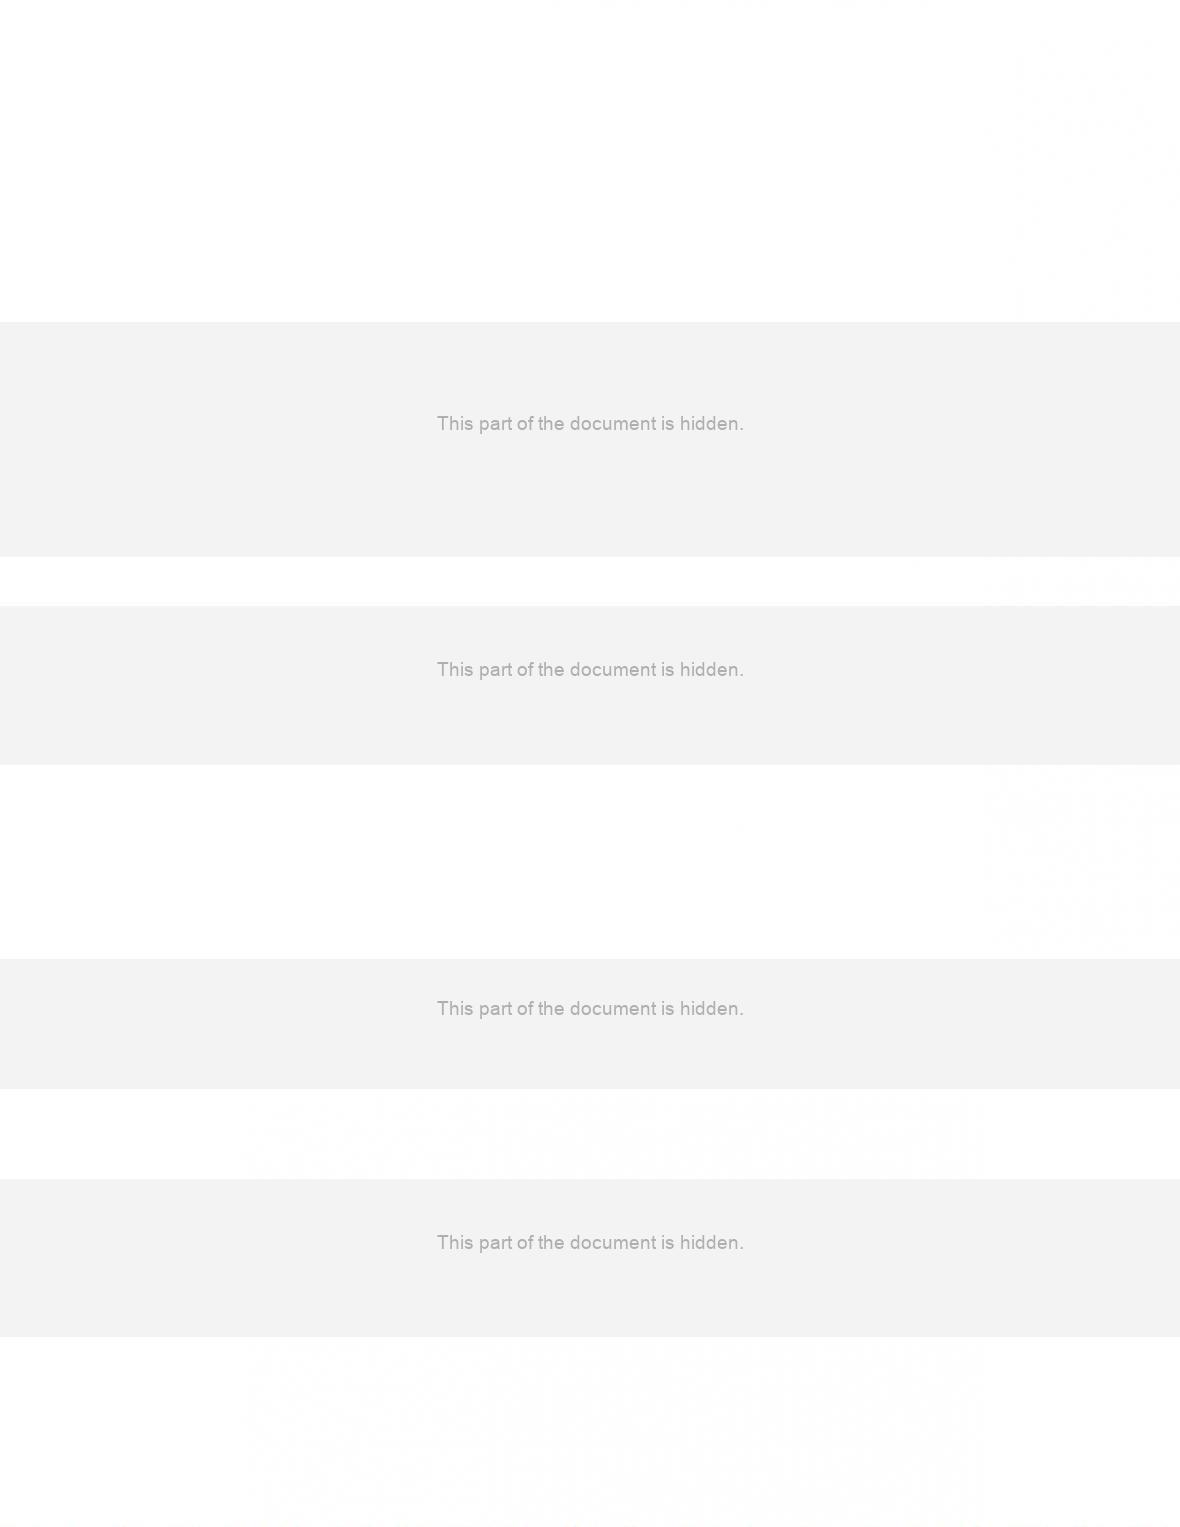The height and width of the screenshot is (1527, 1180).
Task: Click the text in the second hidden banner
Action: coord(590,670)
